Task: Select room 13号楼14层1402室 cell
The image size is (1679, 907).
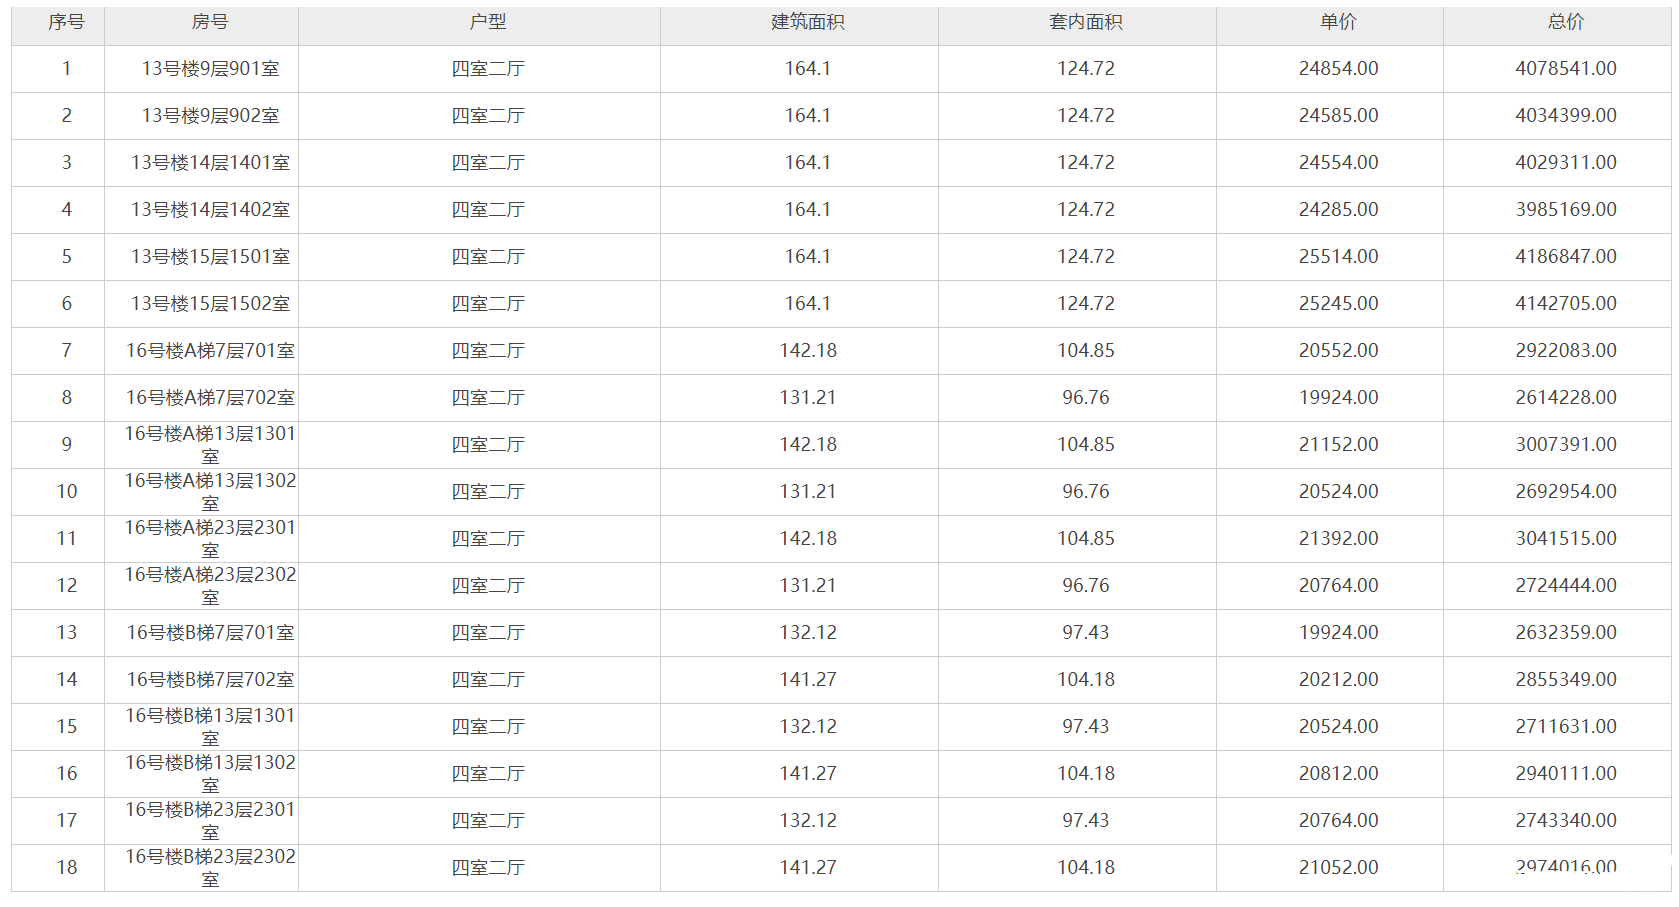Action: pos(210,210)
